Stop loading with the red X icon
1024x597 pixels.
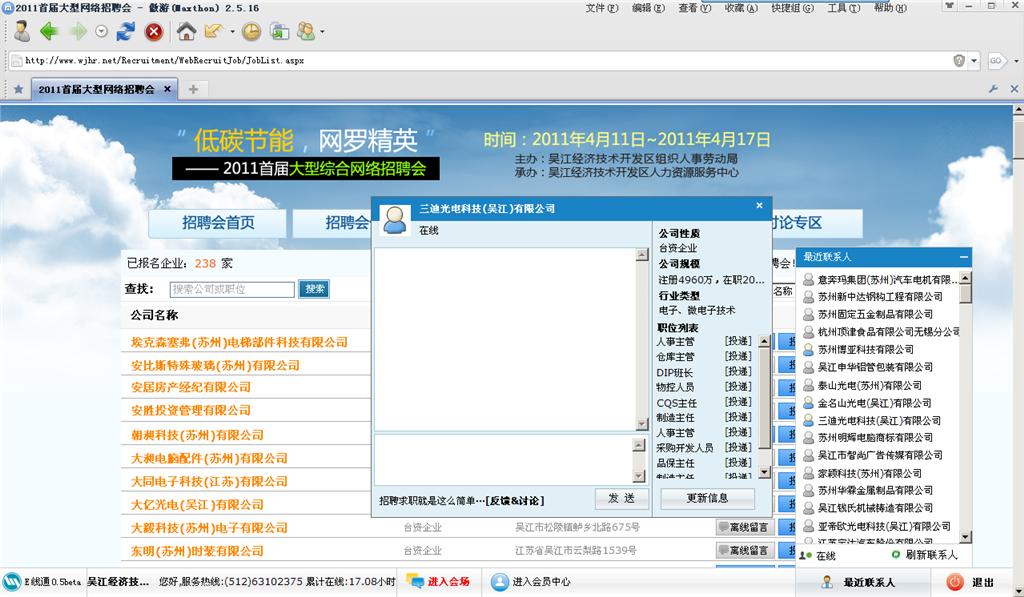[x=154, y=31]
